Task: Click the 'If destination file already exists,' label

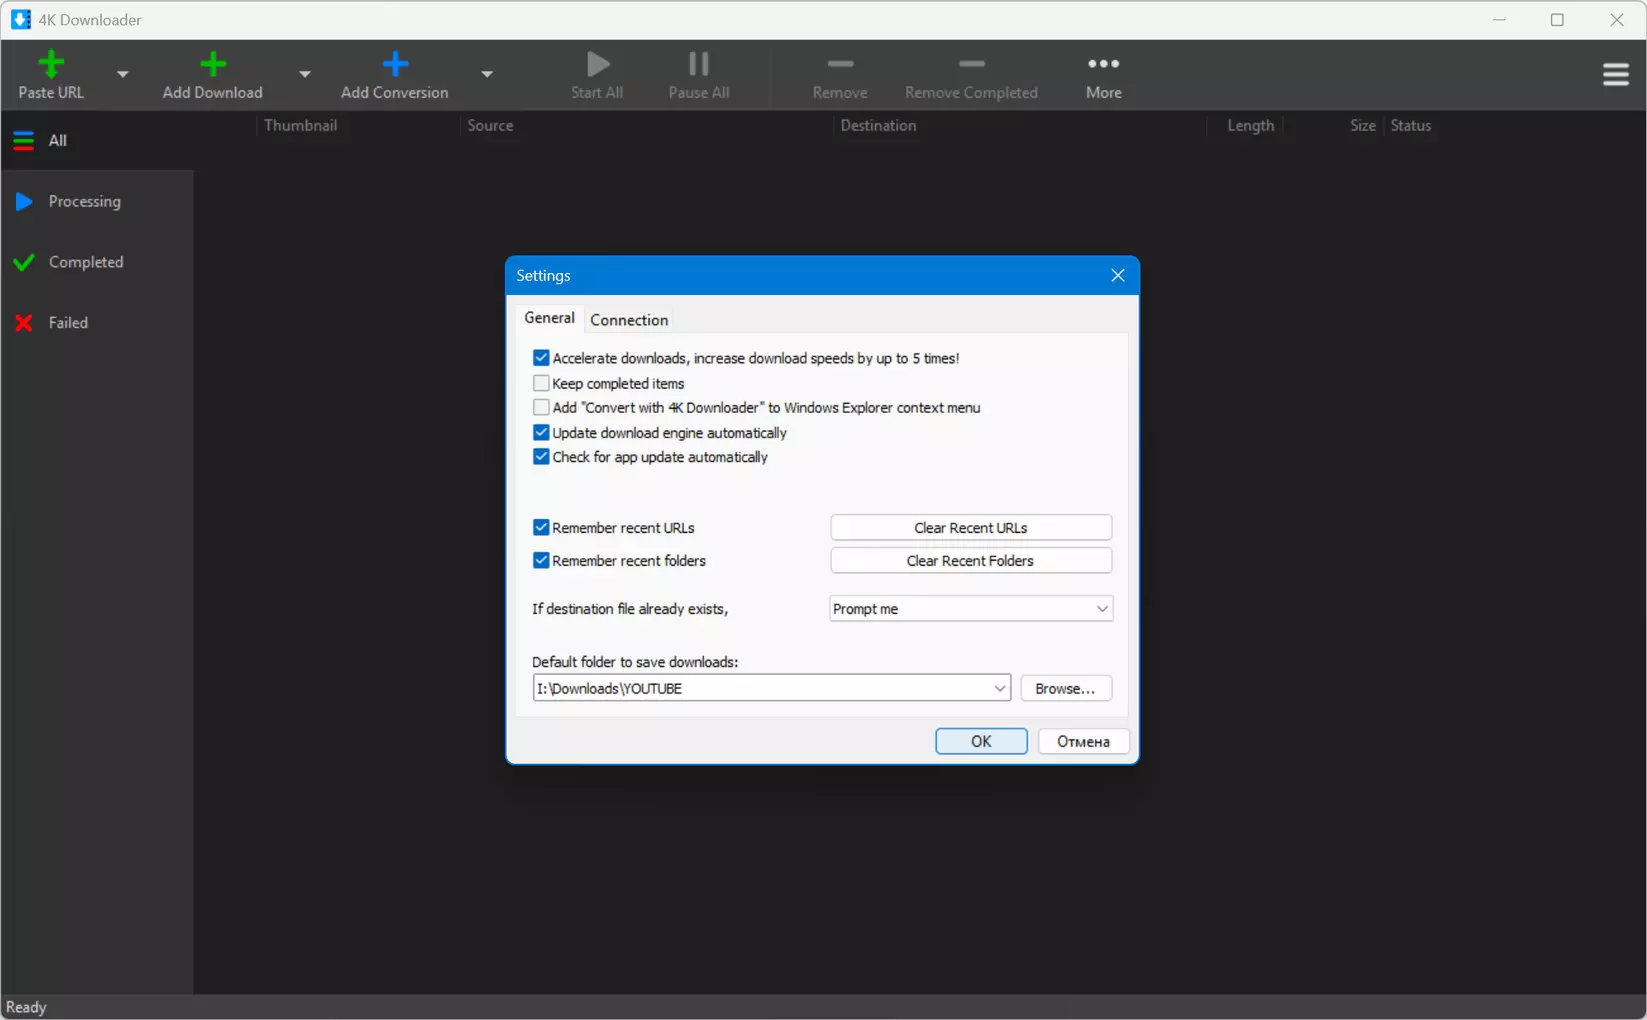Action: (x=630, y=609)
